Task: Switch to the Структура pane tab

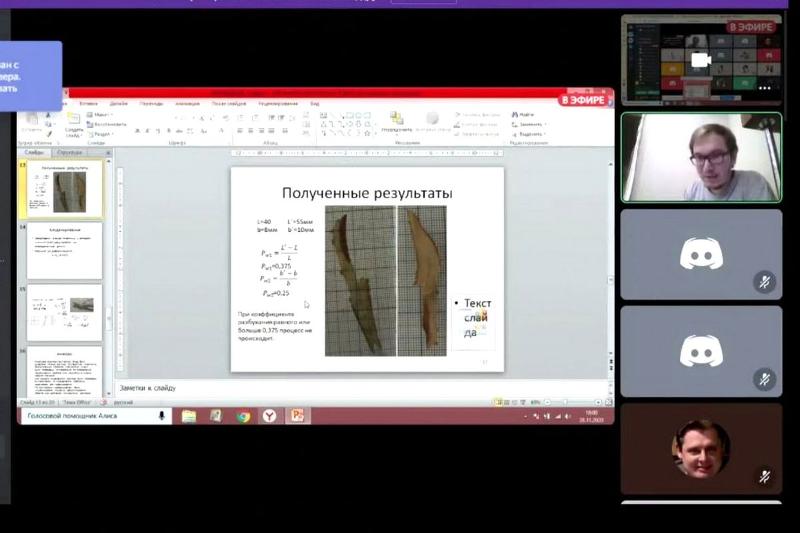Action: point(70,152)
